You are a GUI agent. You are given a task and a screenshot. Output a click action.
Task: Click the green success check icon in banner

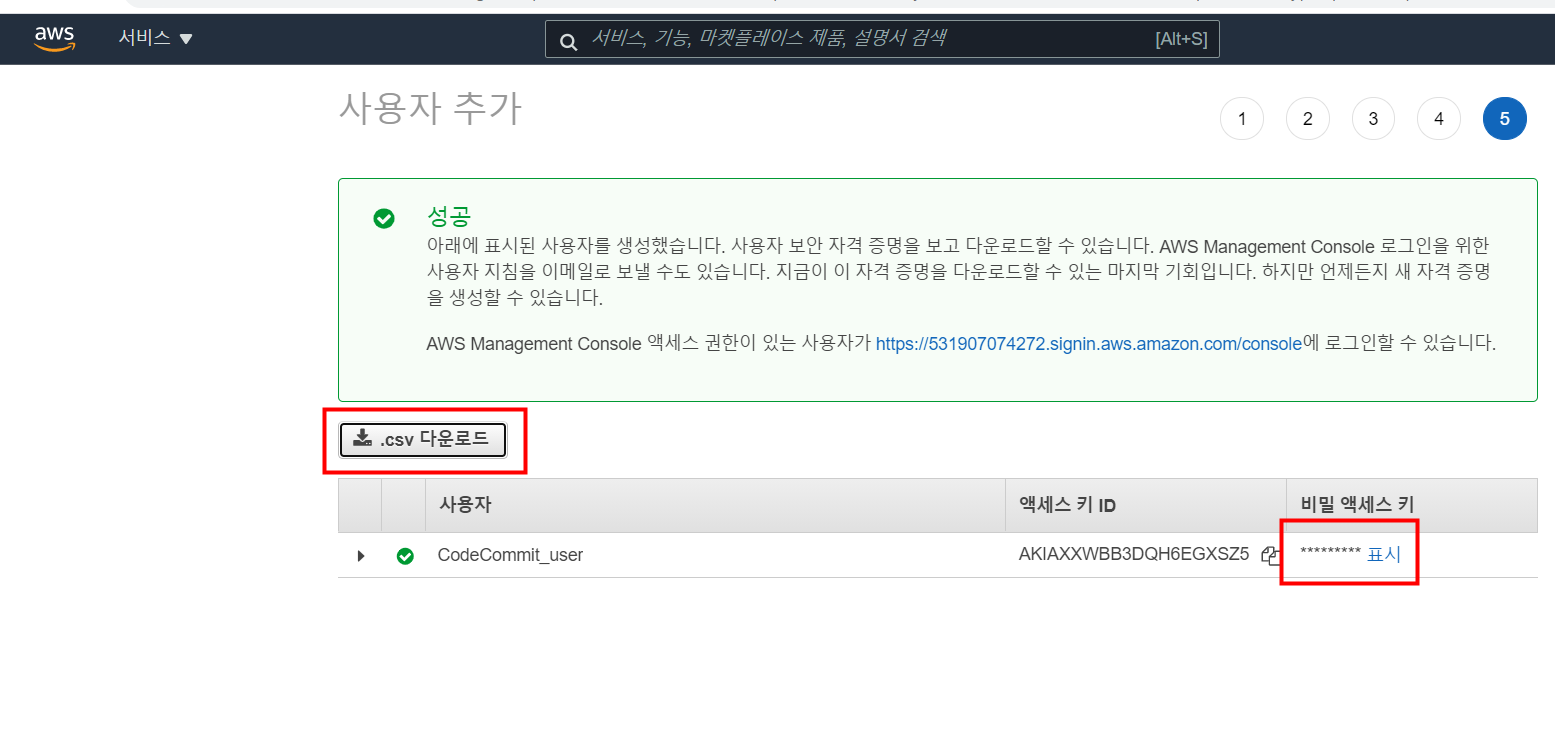click(384, 218)
